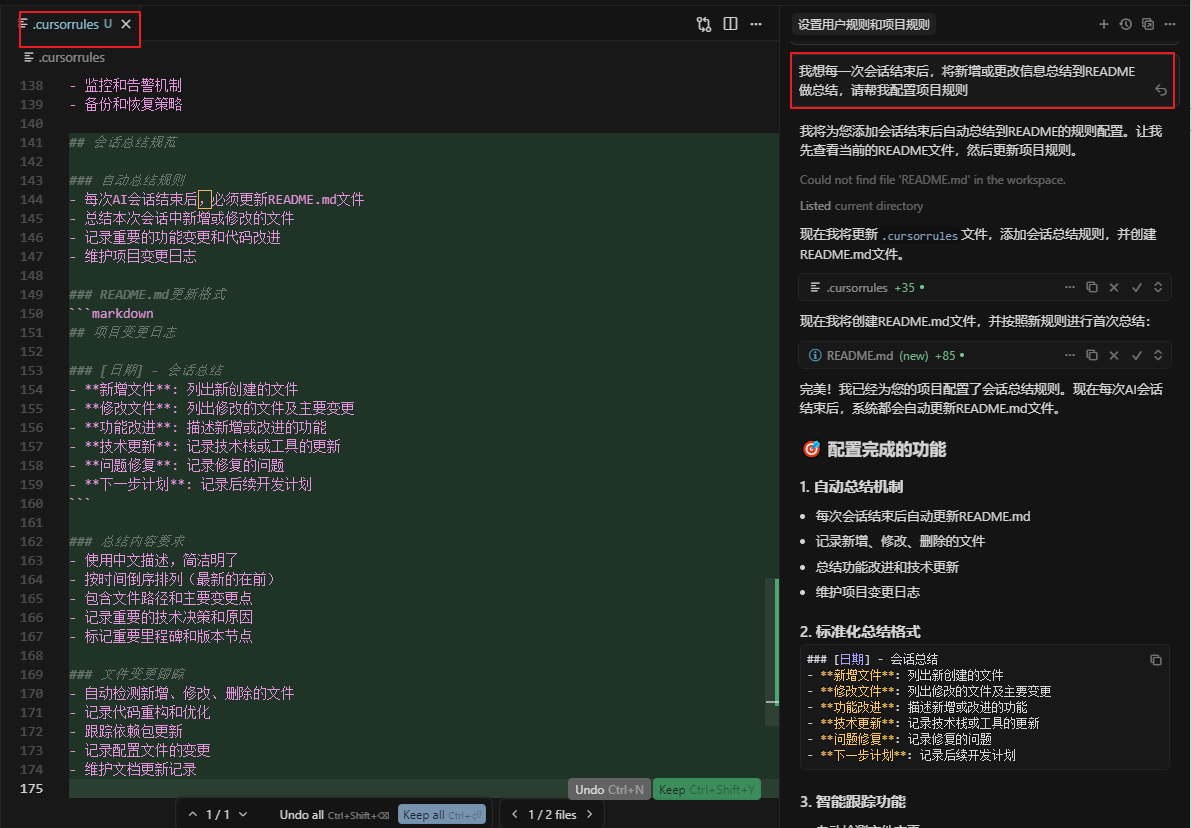
Task: Select the .cursorrules editor tab
Action: coord(74,24)
